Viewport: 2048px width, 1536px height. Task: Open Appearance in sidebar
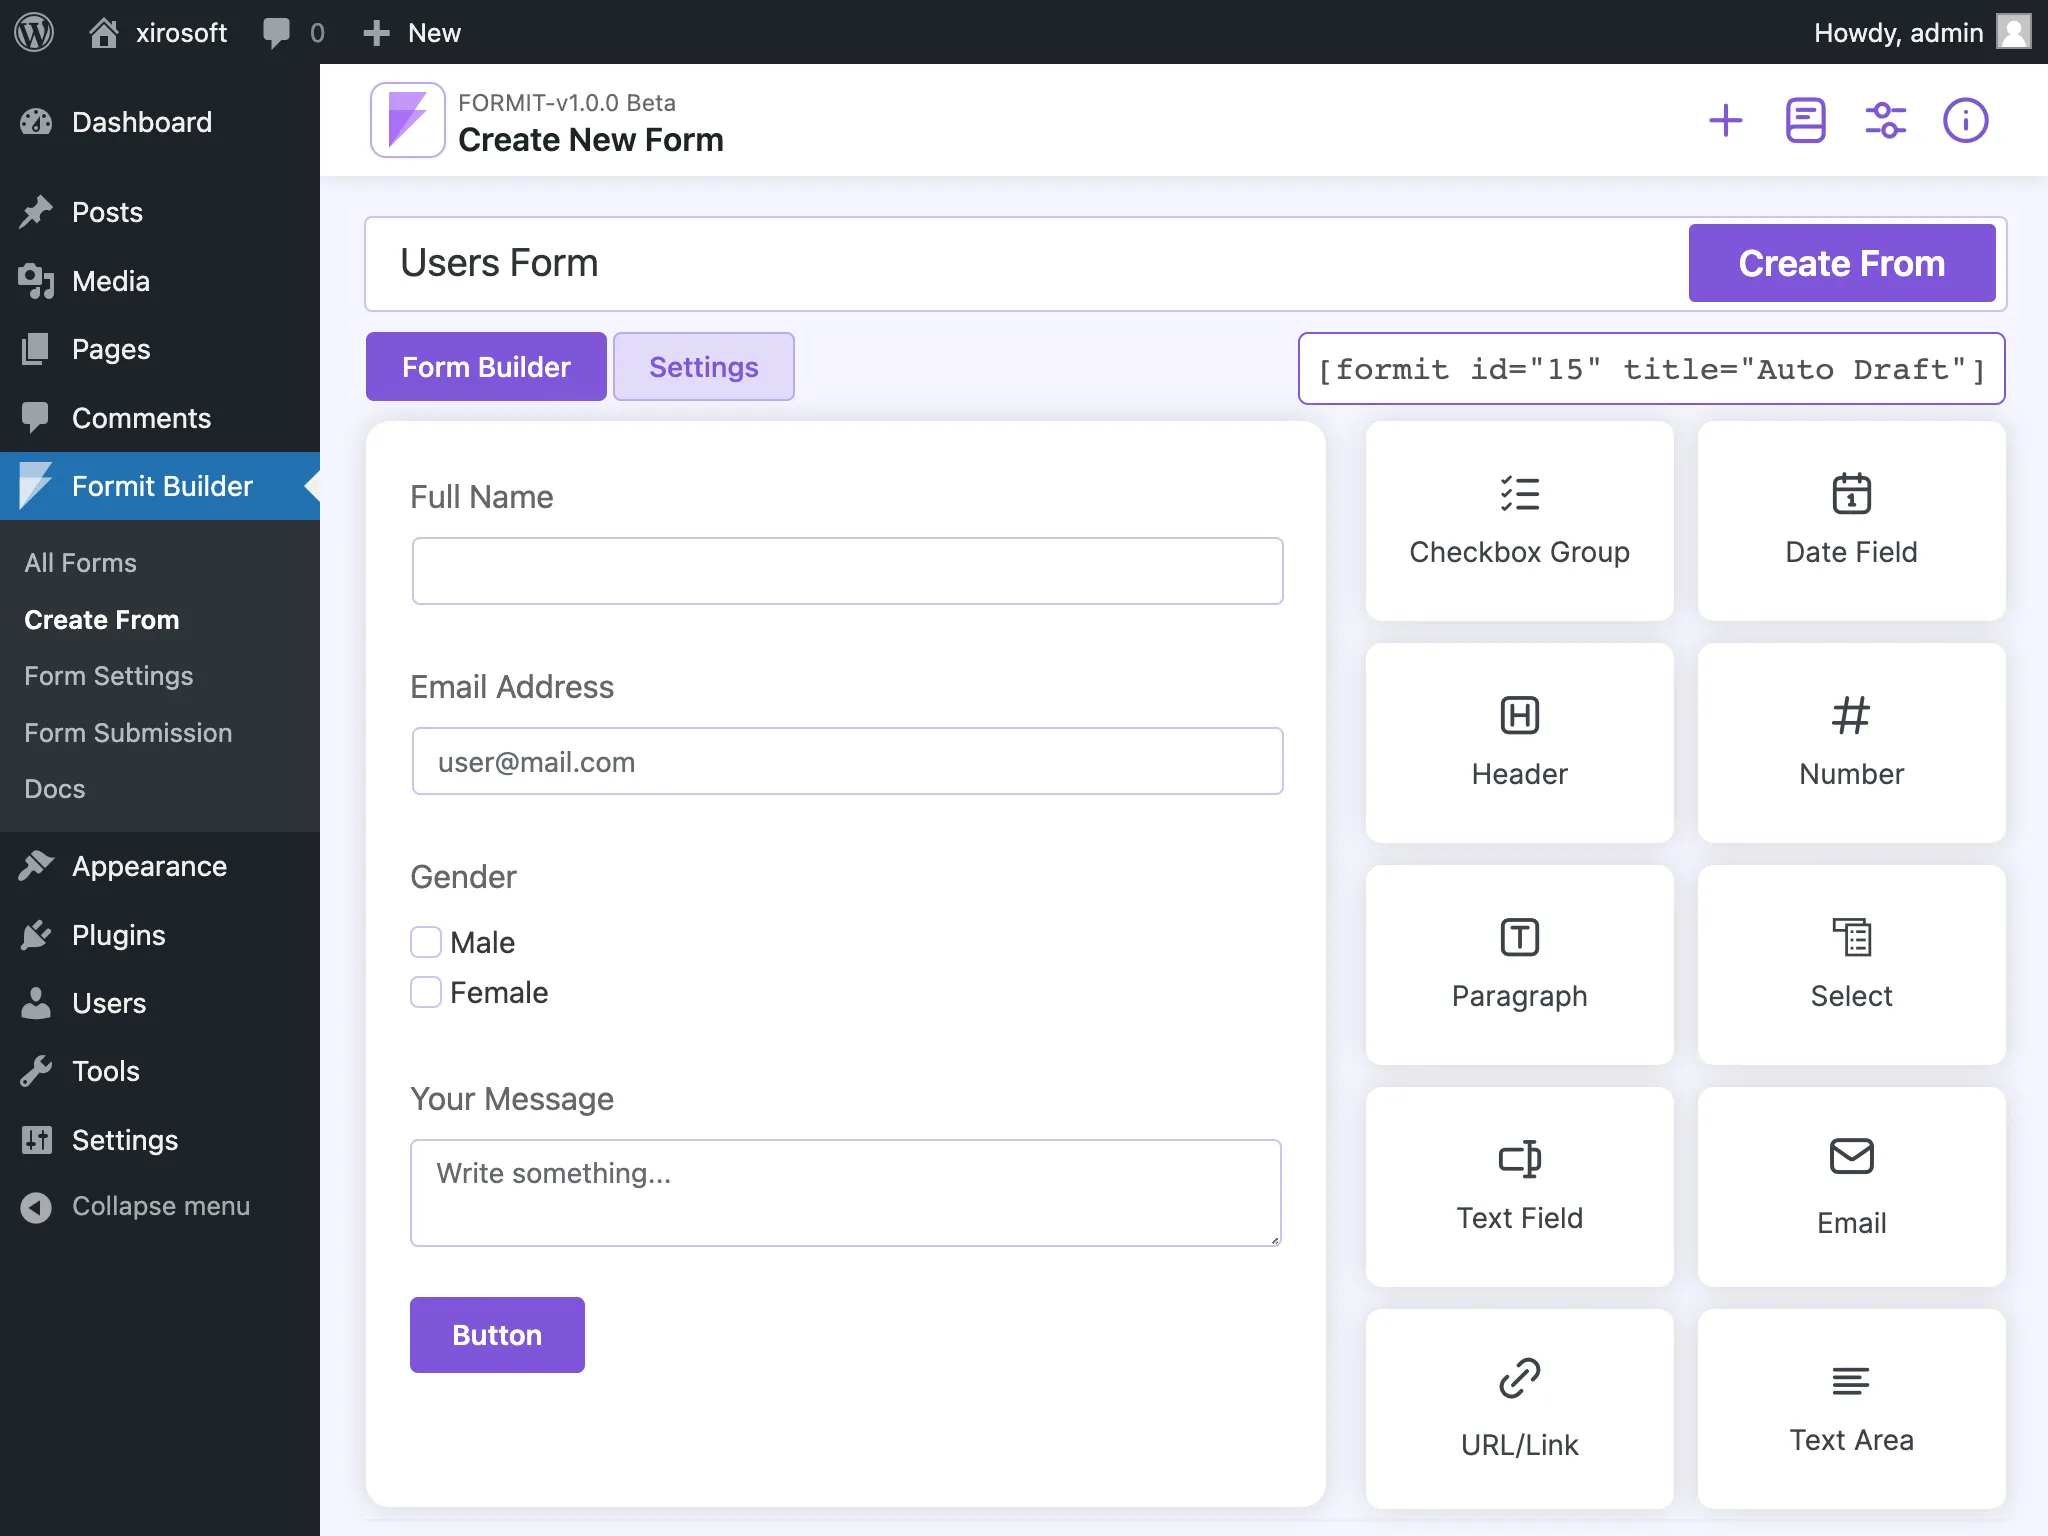[160, 866]
